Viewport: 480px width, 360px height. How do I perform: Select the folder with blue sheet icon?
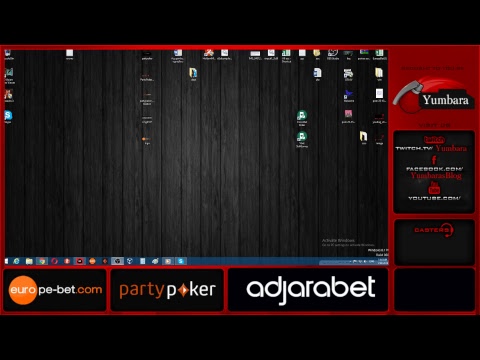click(x=193, y=74)
